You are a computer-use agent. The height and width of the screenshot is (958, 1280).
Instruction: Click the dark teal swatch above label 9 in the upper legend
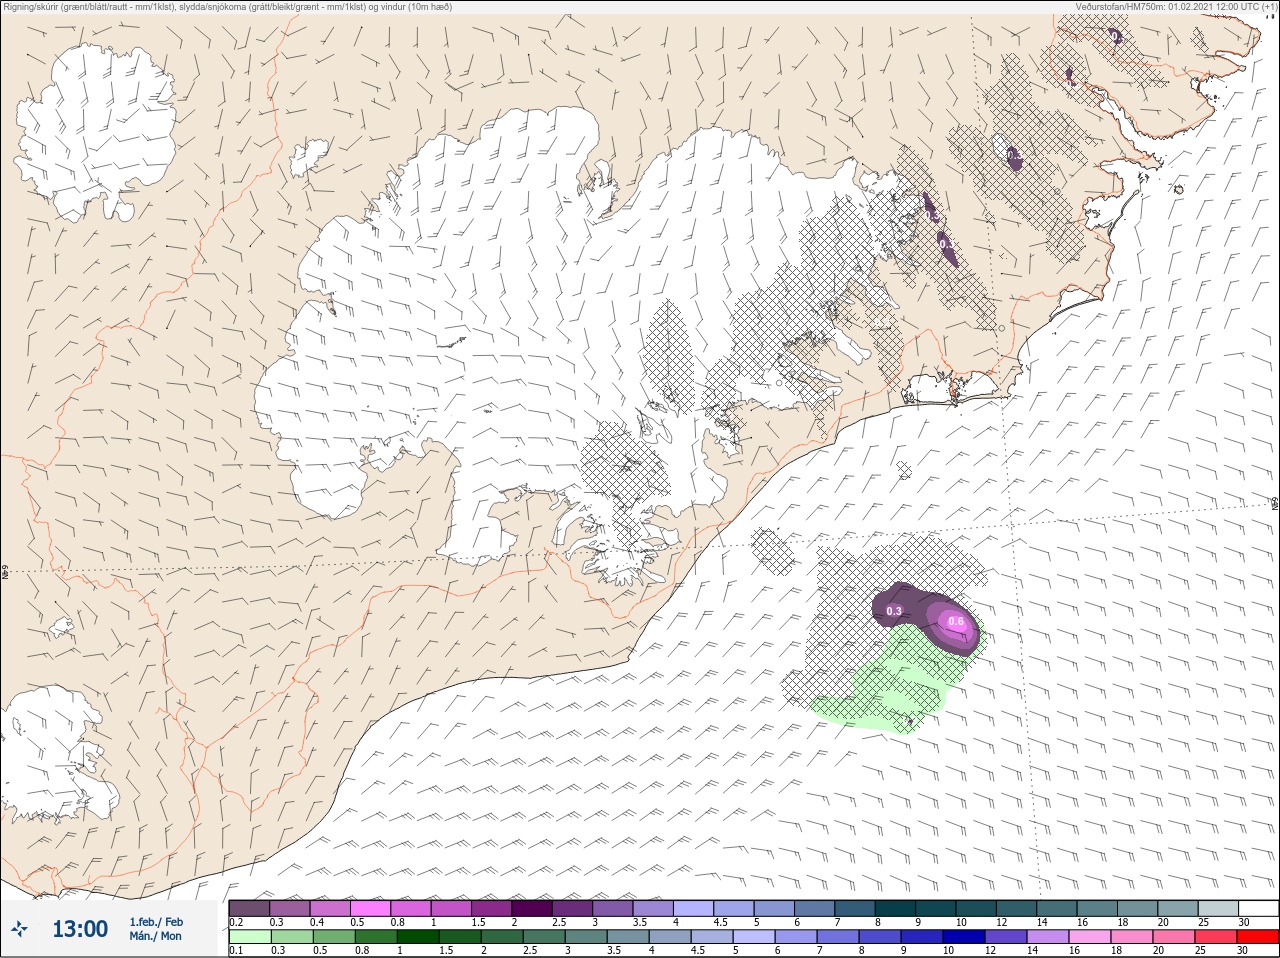tap(936, 908)
